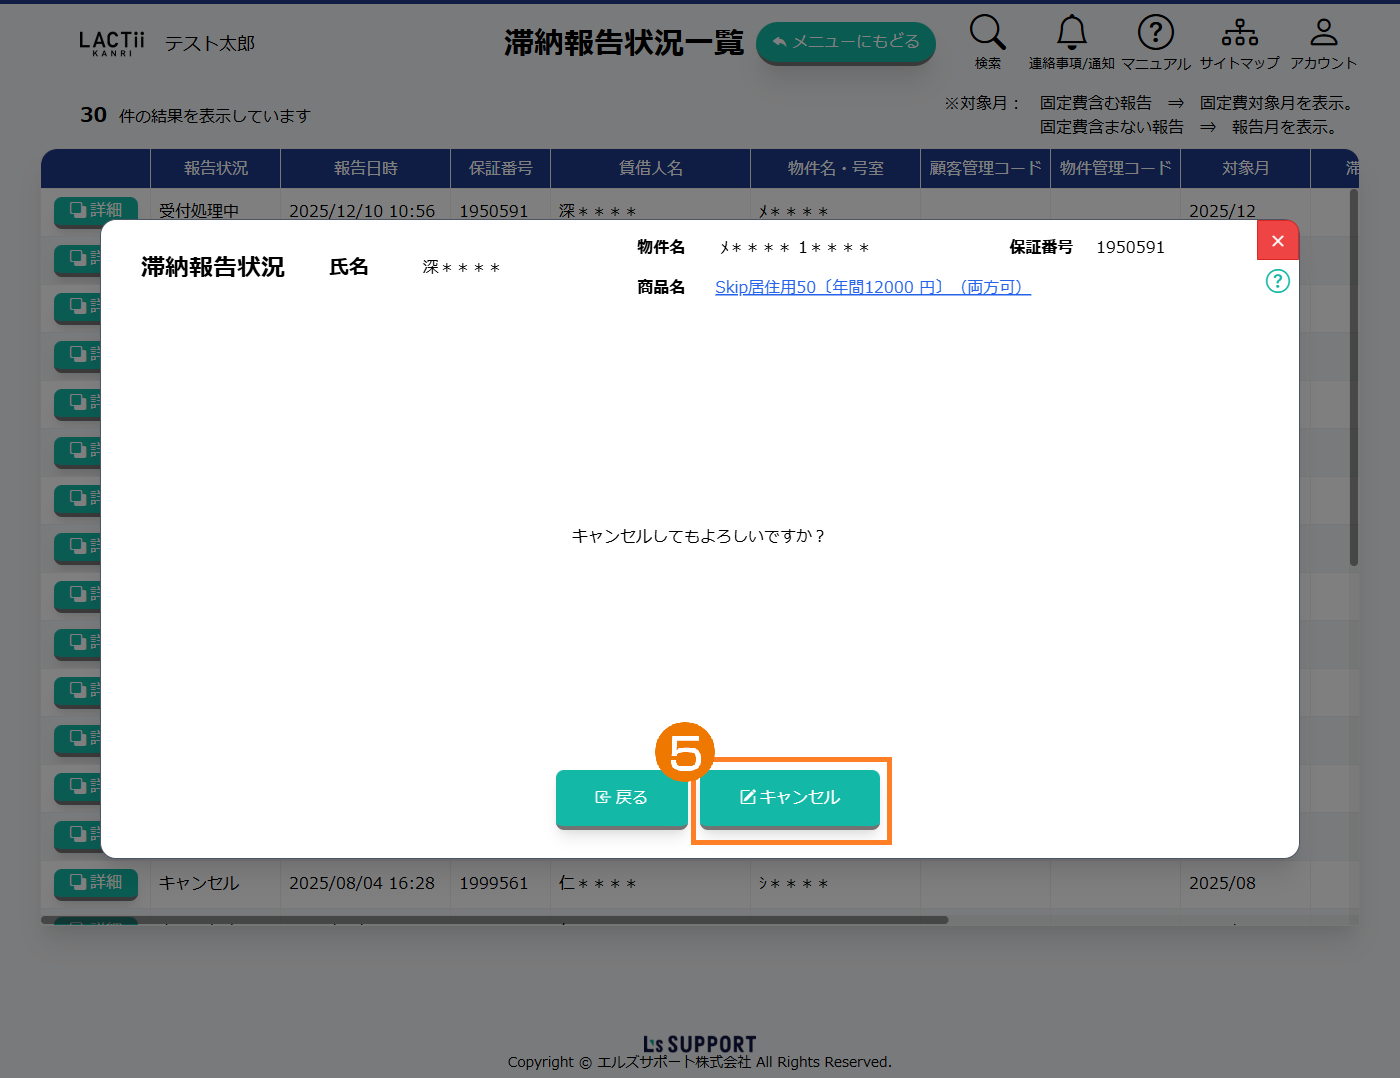1400x1078 pixels.
Task: Select the 報告状況 column header
Action: (x=215, y=168)
